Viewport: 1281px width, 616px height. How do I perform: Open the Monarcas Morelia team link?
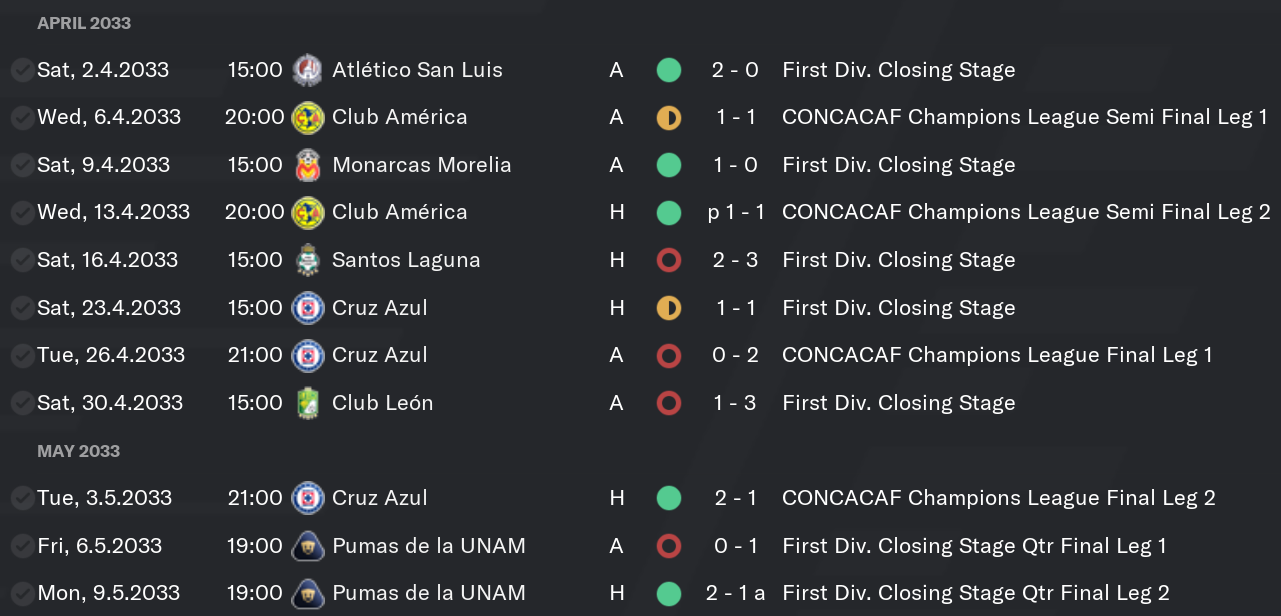[422, 165]
